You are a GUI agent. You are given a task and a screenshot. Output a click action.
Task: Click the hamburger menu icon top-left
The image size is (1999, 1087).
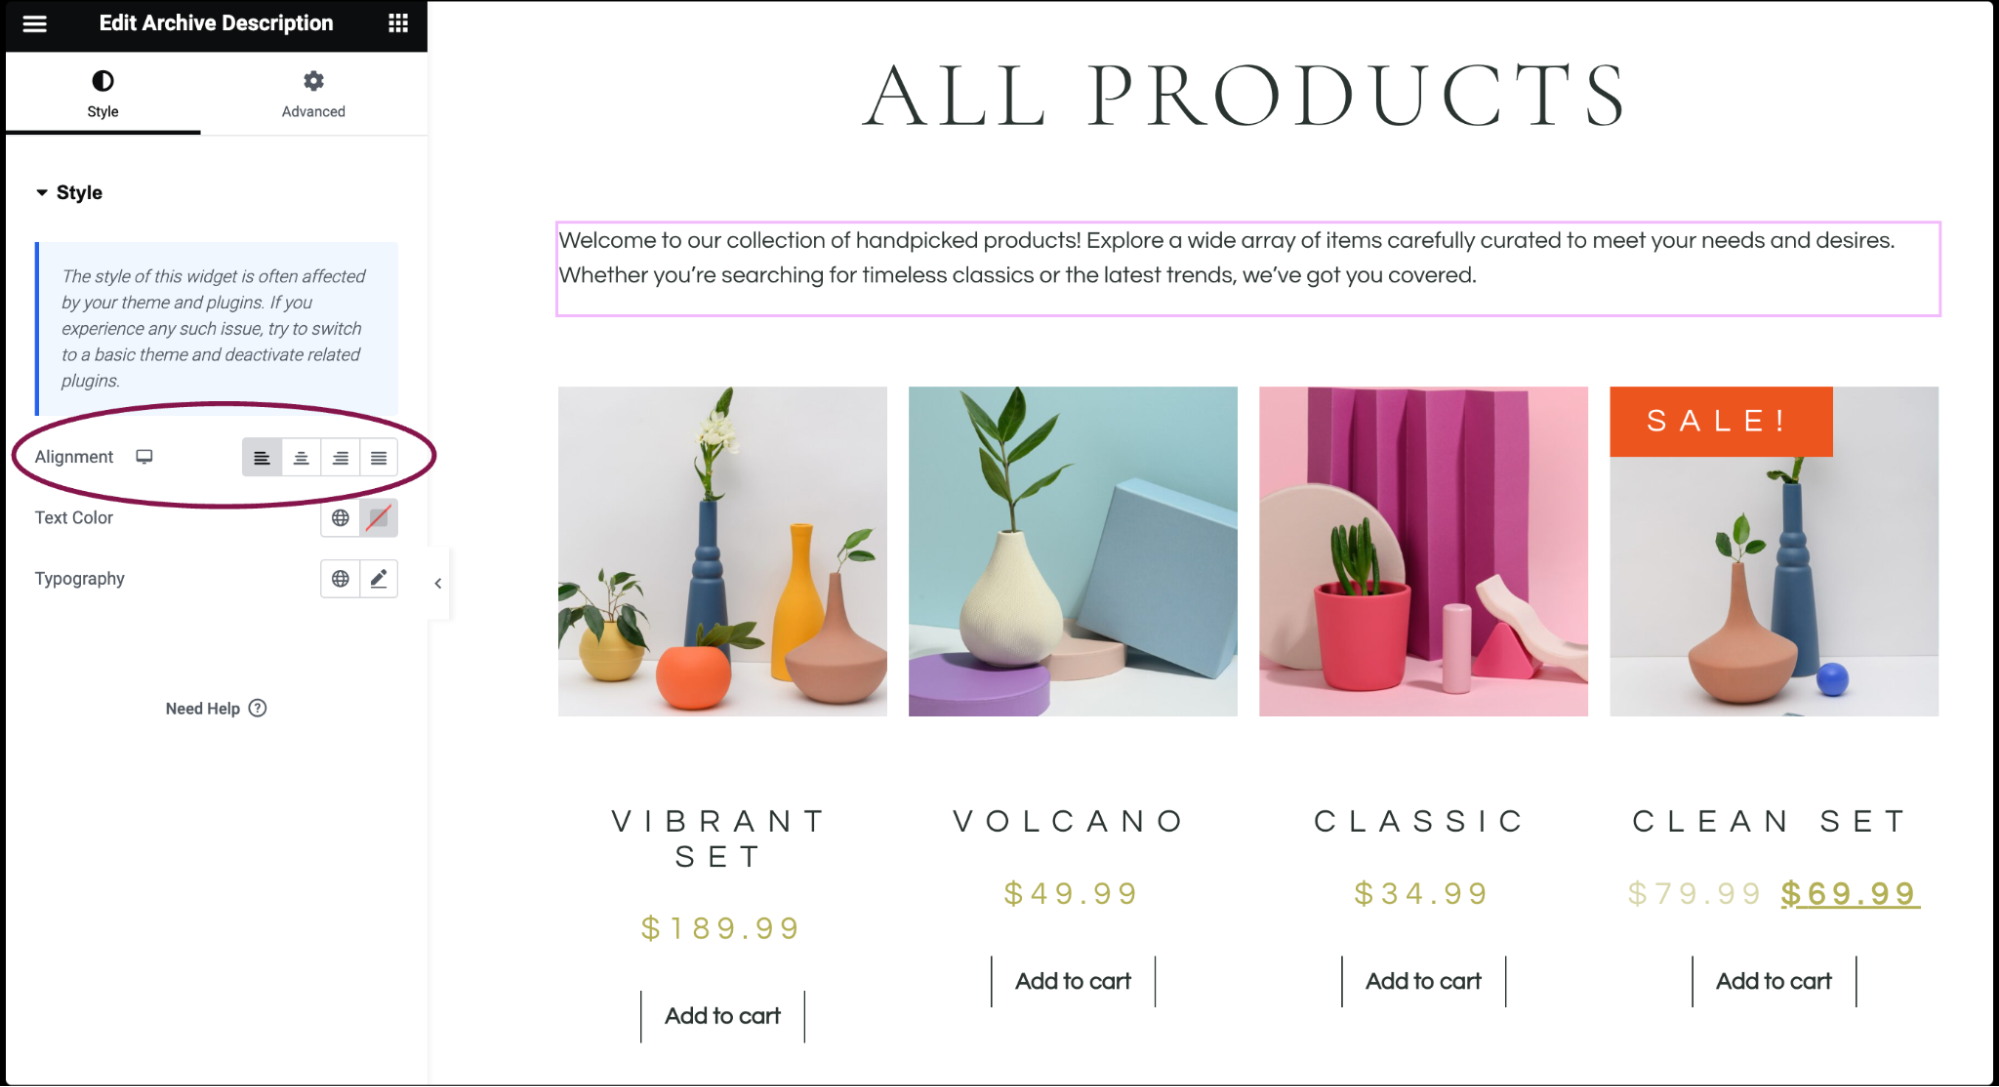pyautogui.click(x=35, y=23)
